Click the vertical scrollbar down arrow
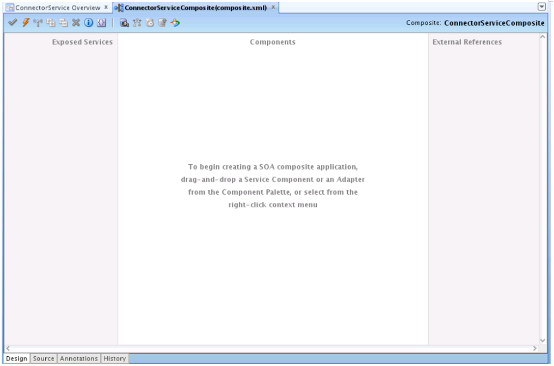The width and height of the screenshot is (554, 366). [x=543, y=341]
